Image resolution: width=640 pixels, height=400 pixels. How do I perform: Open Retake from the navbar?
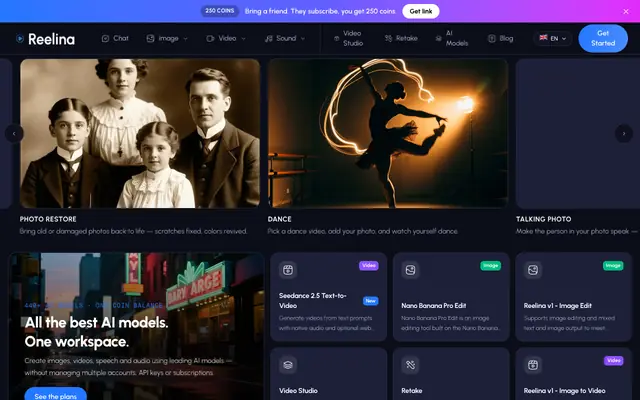(x=401, y=38)
